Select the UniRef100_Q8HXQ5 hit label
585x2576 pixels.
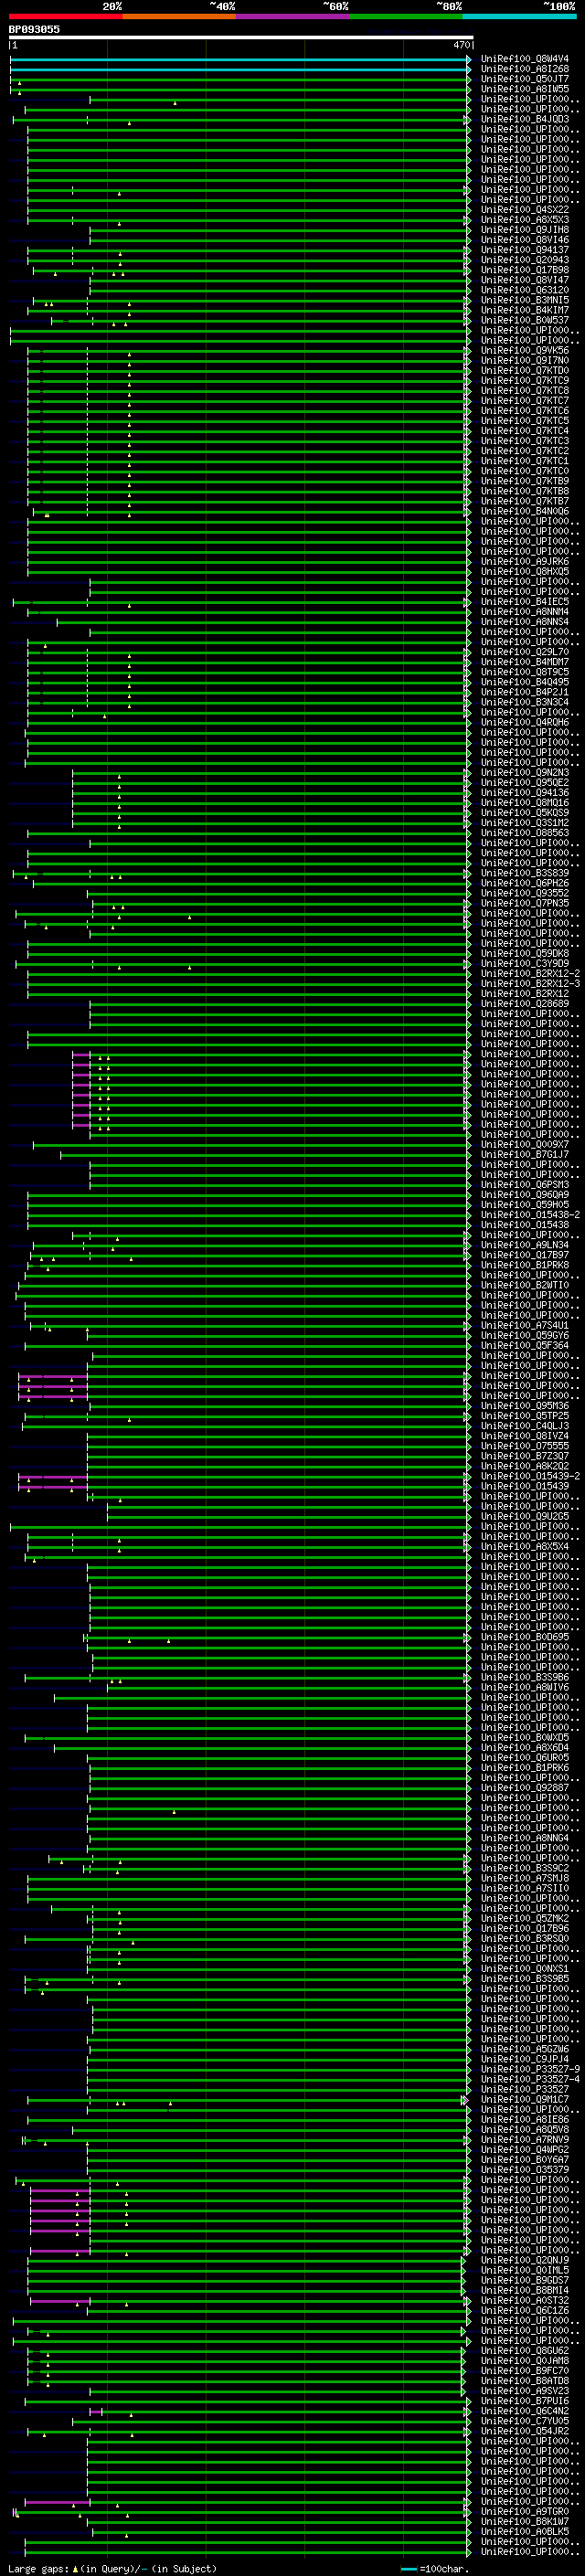coord(525,572)
